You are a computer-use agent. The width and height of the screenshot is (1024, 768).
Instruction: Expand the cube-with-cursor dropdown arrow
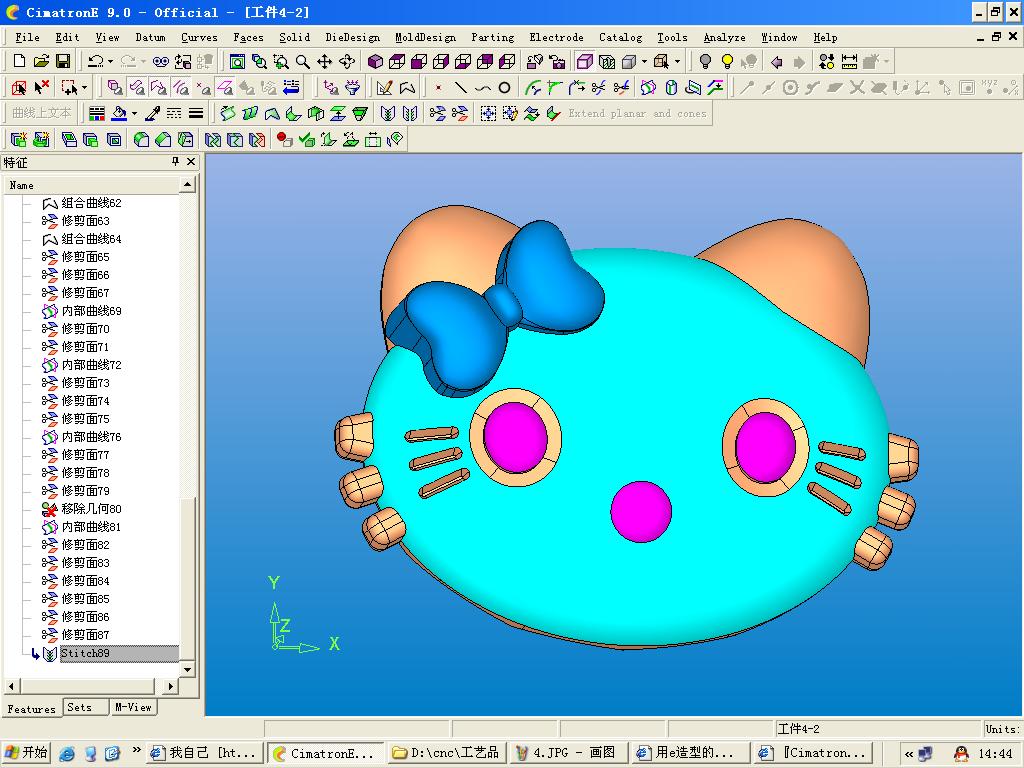point(677,61)
